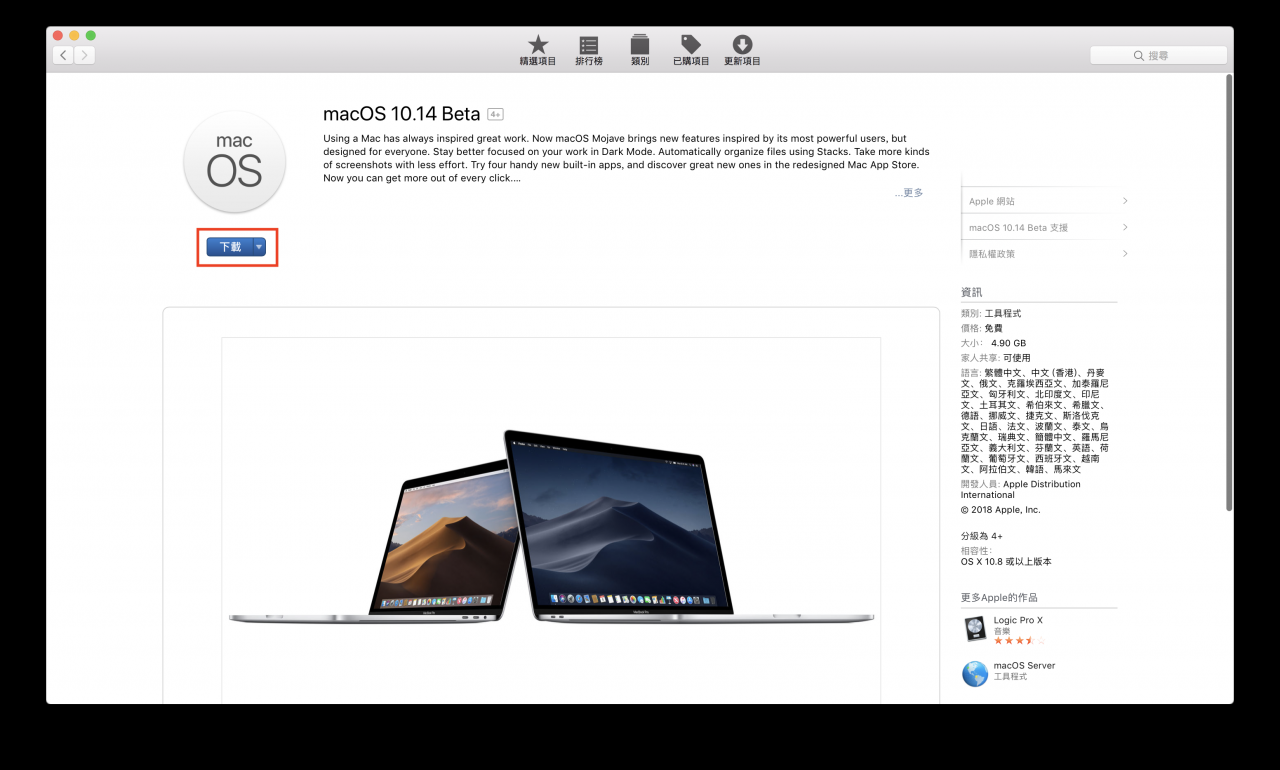Click the Logic Pro X app icon

coord(975,629)
